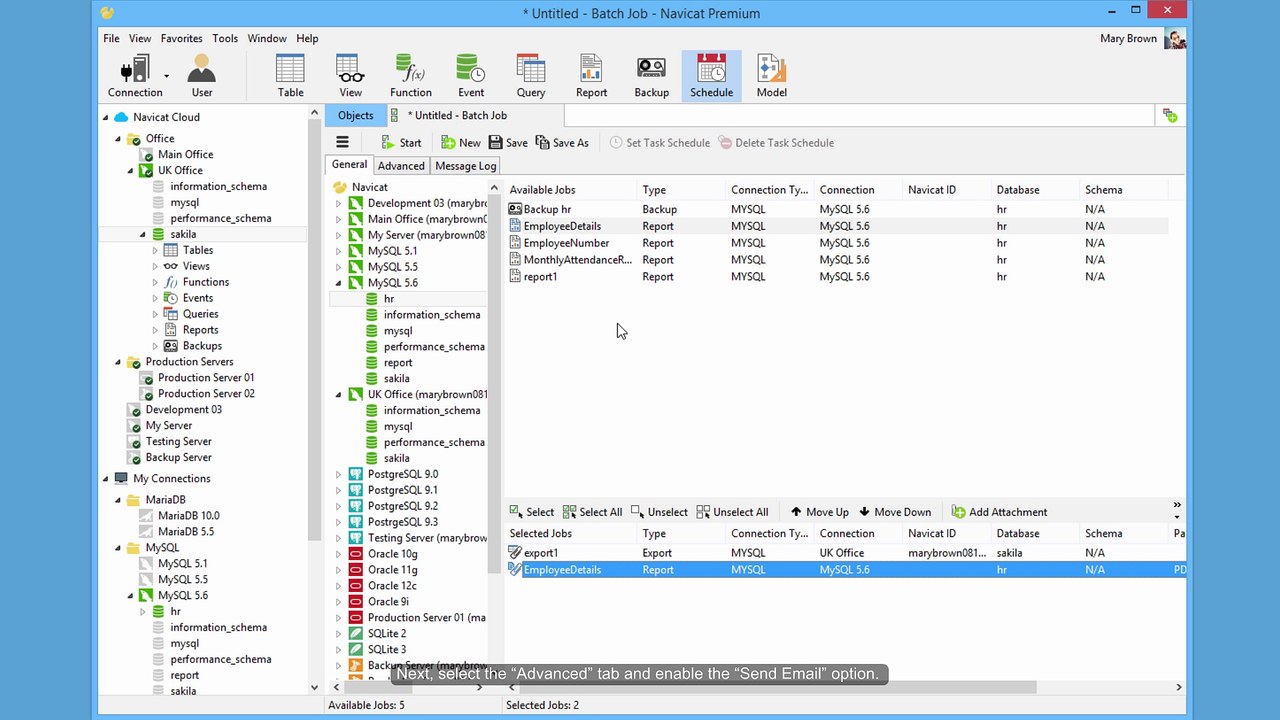Open the Query toolbar icon
The image size is (1280, 720).
click(531, 76)
